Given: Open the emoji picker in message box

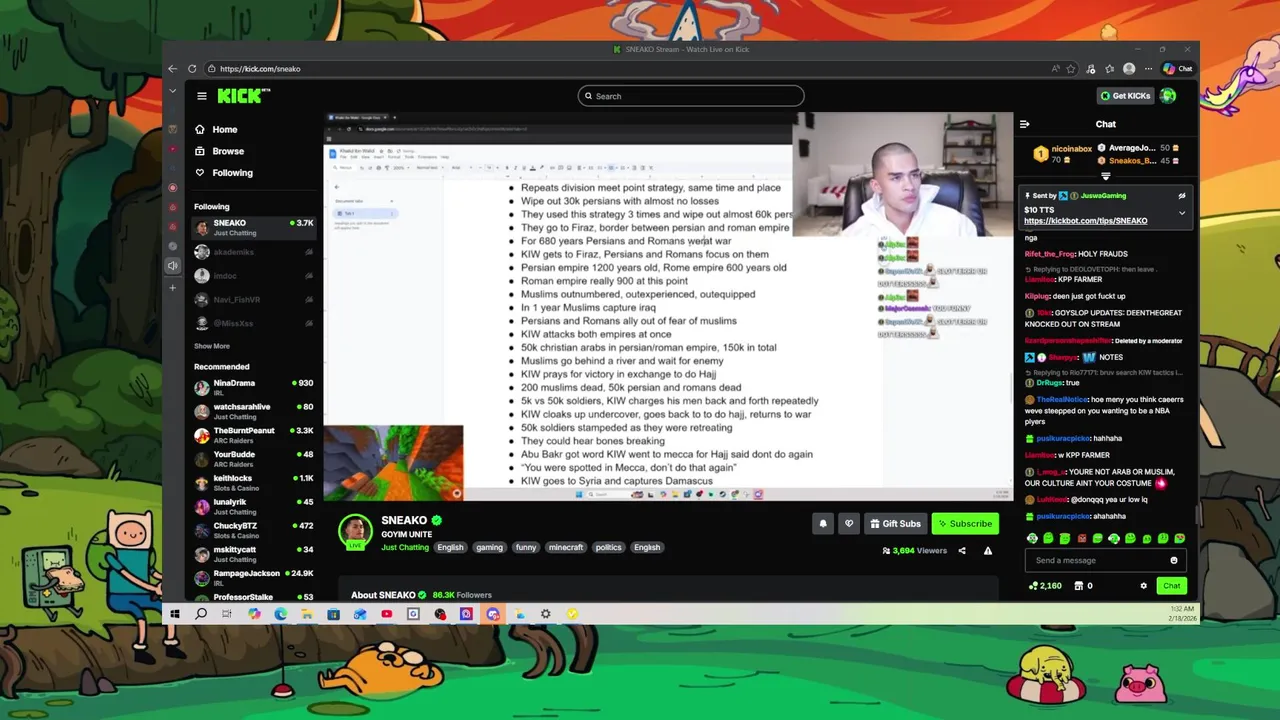Looking at the screenshot, I should [1174, 560].
